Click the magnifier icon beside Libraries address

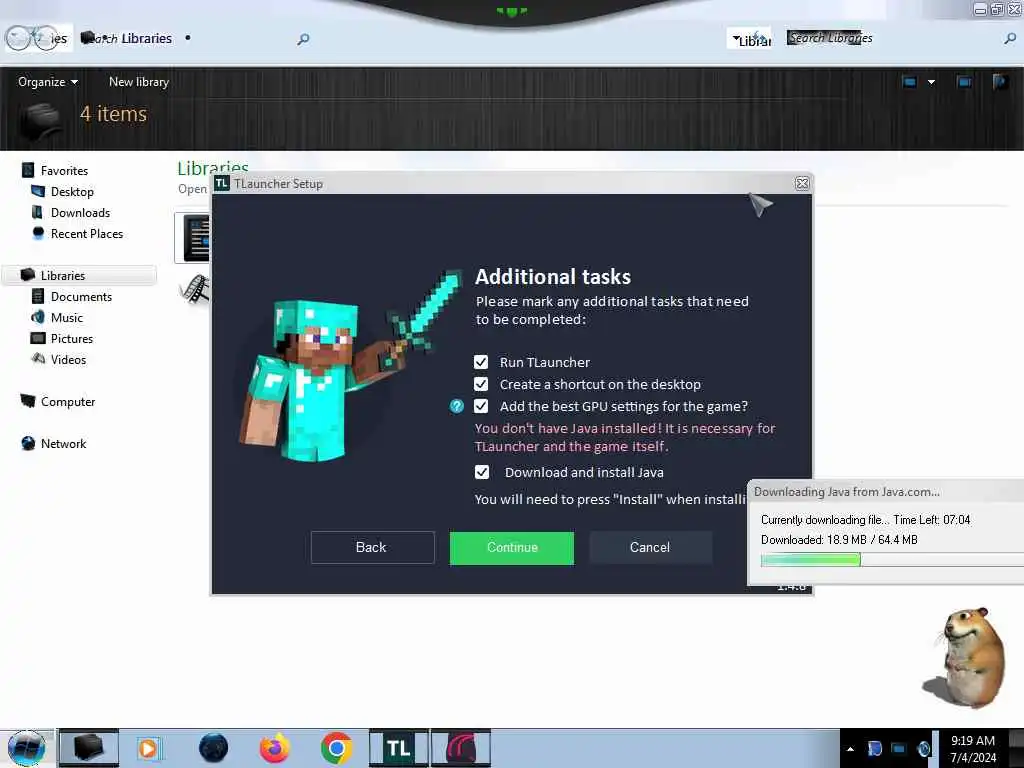coord(303,39)
